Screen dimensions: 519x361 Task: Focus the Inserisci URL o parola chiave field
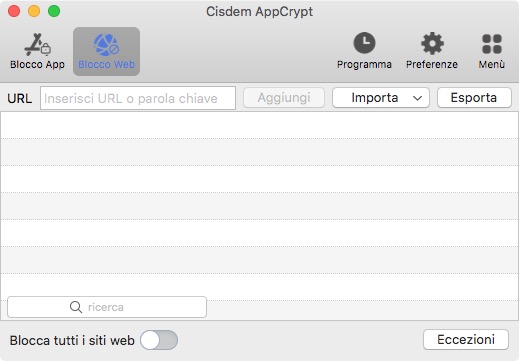[x=138, y=98]
